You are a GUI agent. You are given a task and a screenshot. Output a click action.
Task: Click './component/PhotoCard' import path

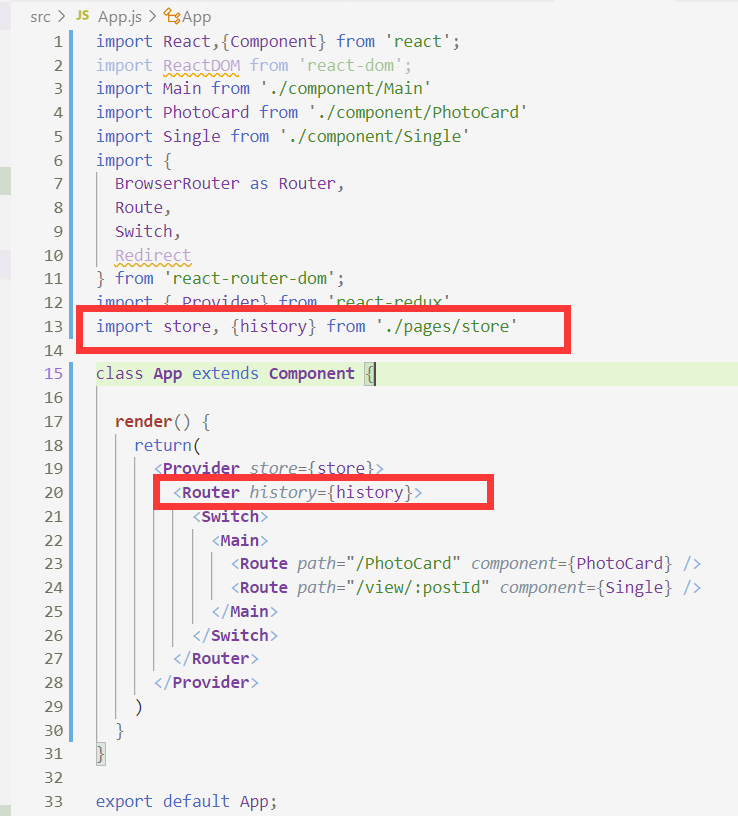point(418,112)
